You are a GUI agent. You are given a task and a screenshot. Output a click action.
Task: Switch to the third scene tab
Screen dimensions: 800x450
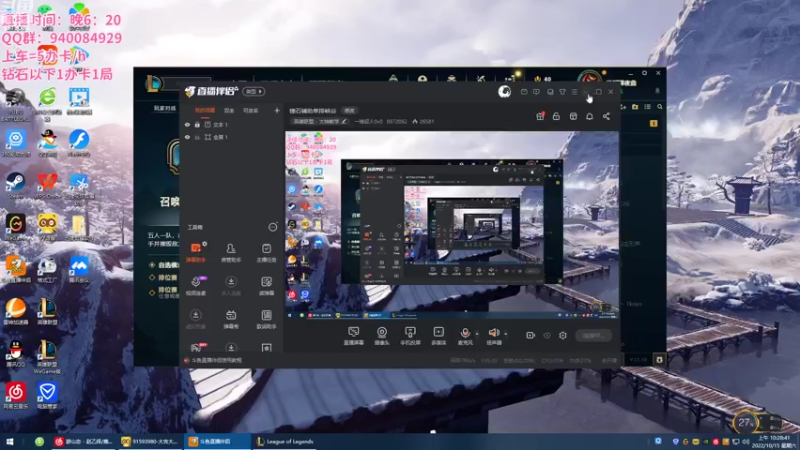click(250, 110)
